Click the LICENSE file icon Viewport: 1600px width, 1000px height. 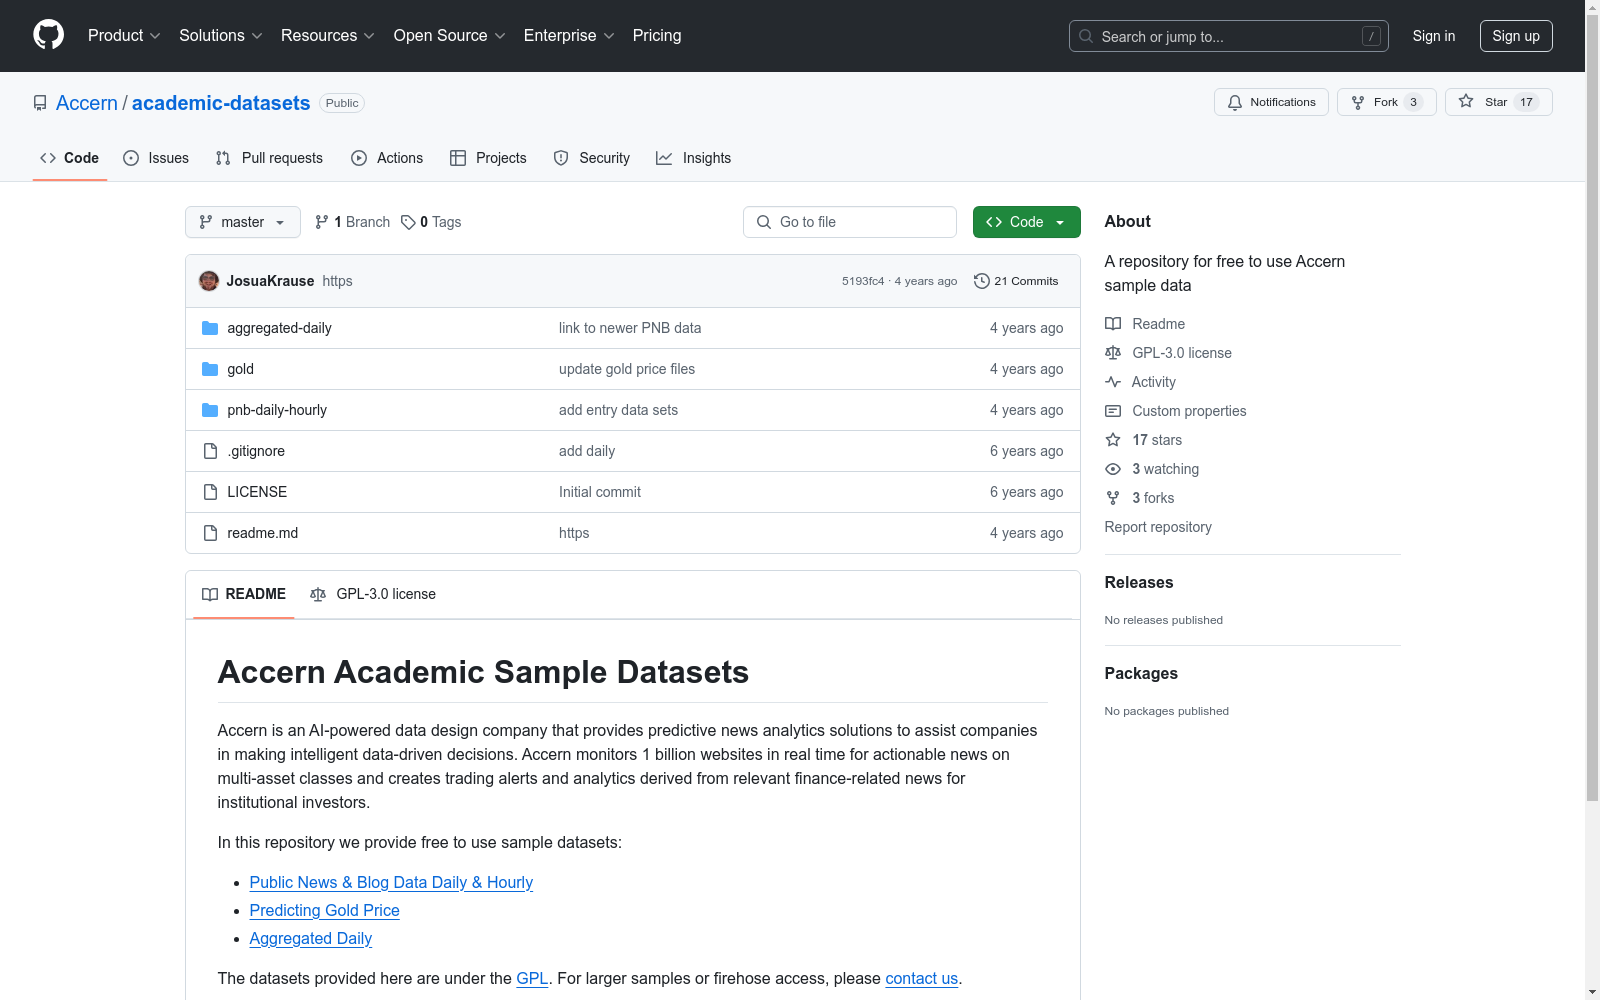(x=210, y=492)
